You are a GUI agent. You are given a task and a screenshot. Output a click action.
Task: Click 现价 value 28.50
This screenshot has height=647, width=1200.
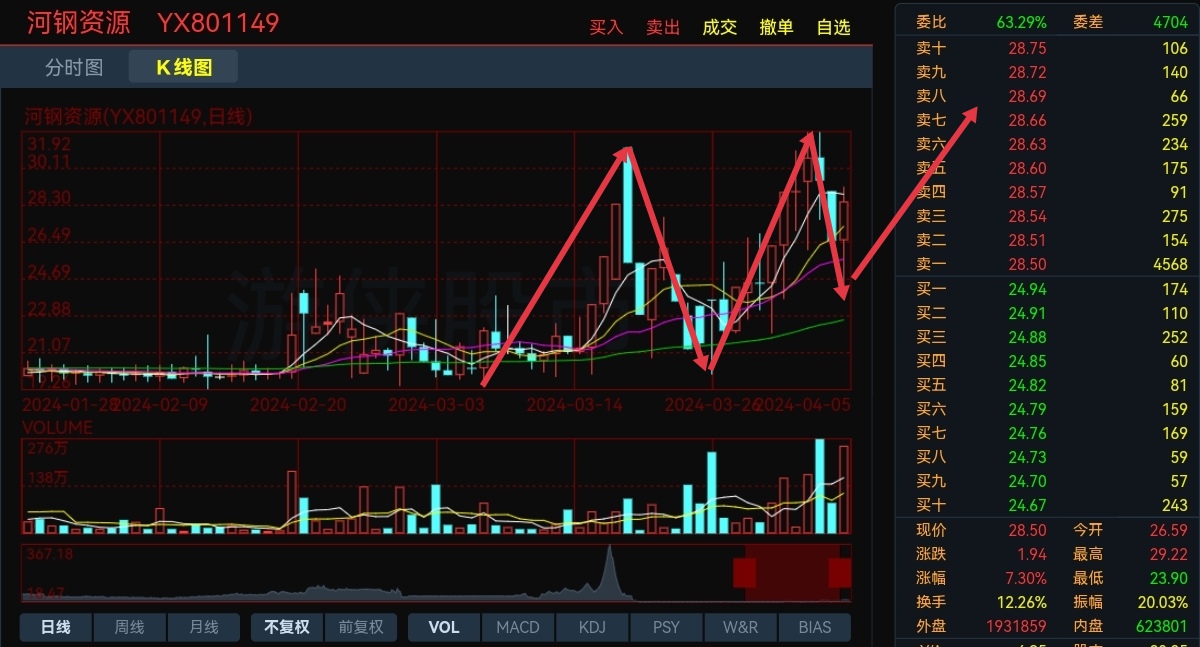click(x=1027, y=530)
